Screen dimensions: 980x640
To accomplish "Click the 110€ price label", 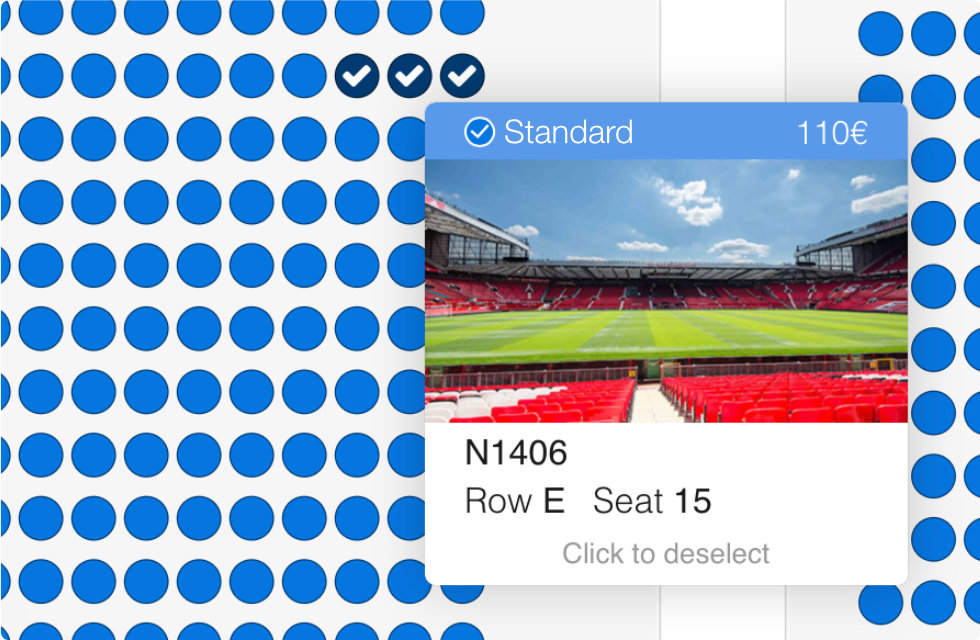I will (x=831, y=132).
